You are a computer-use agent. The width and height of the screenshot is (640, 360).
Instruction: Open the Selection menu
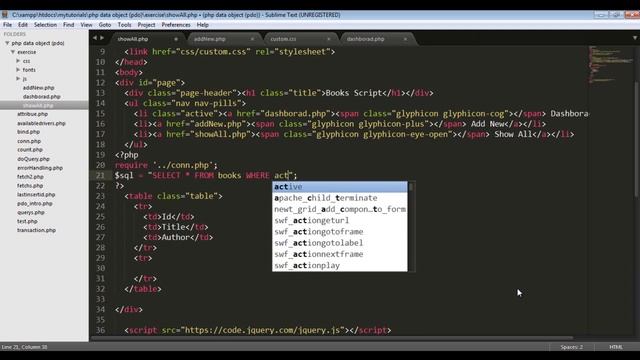pos(45,25)
